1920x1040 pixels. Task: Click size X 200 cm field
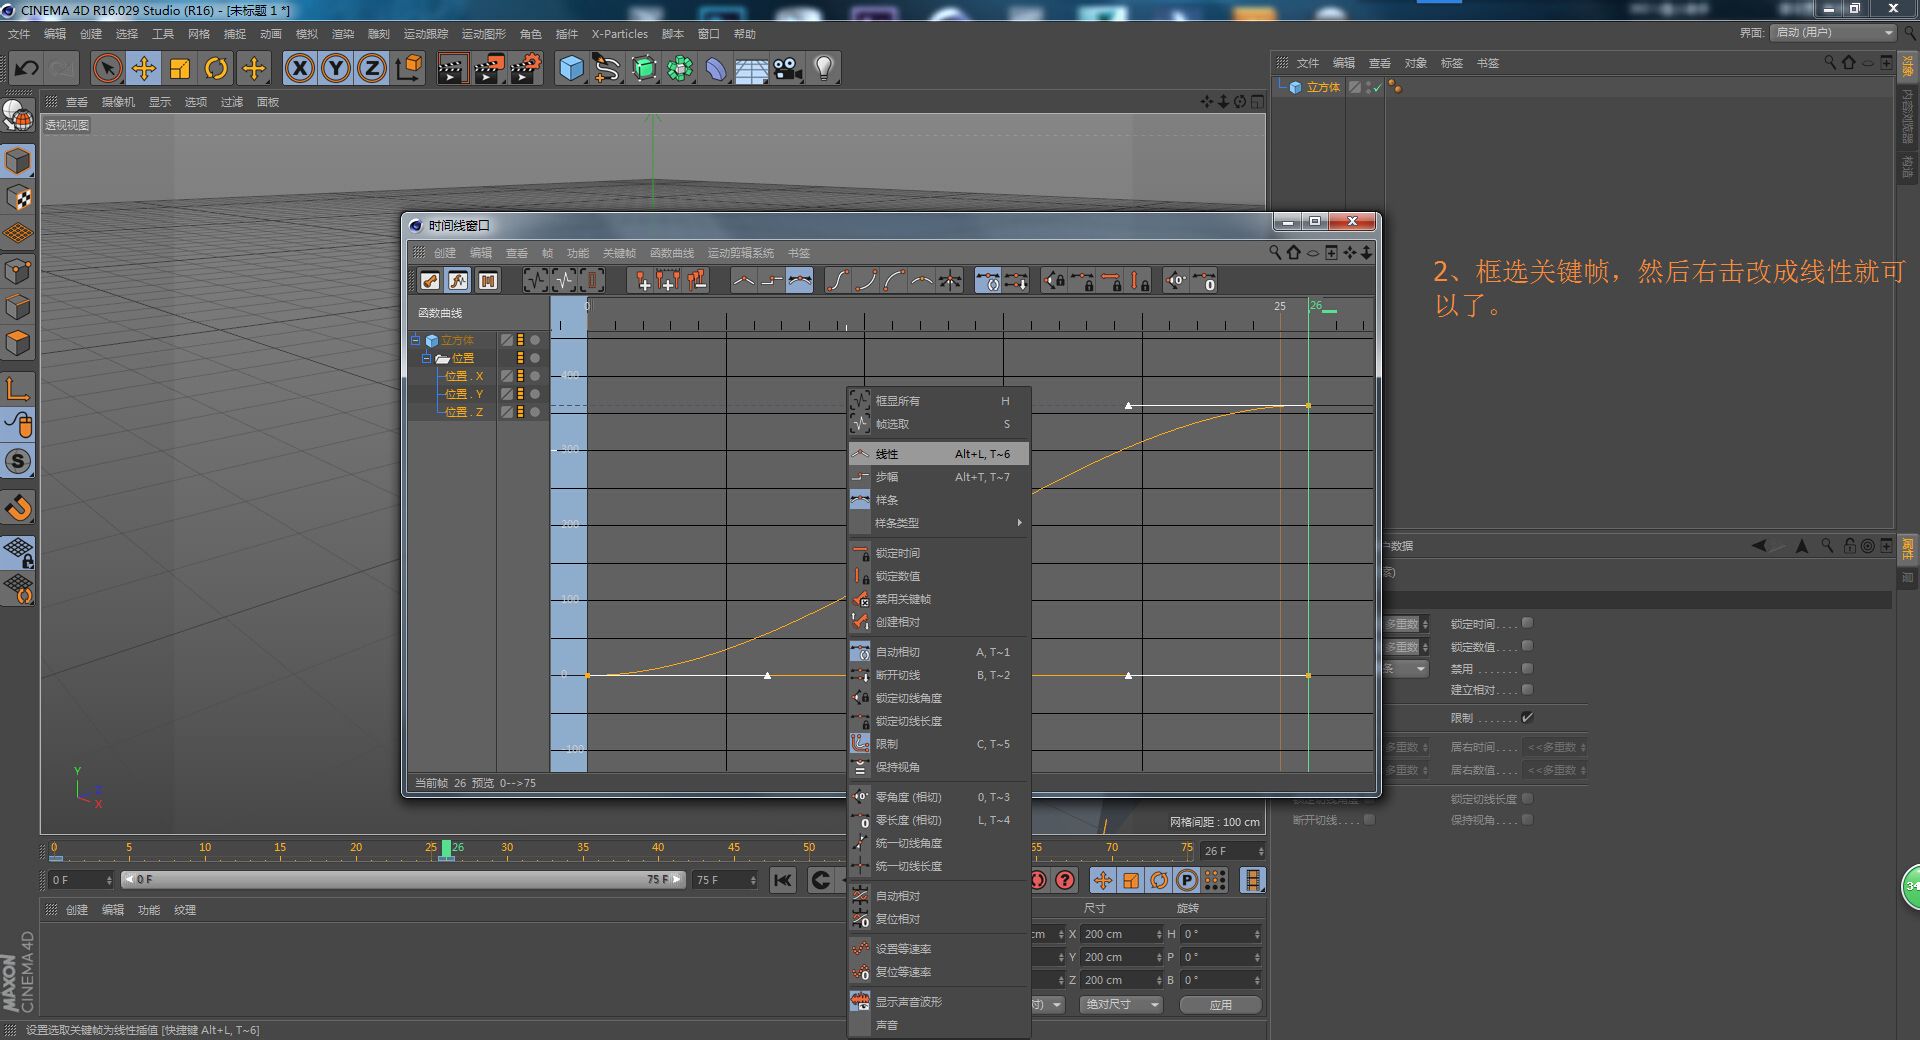point(1122,934)
